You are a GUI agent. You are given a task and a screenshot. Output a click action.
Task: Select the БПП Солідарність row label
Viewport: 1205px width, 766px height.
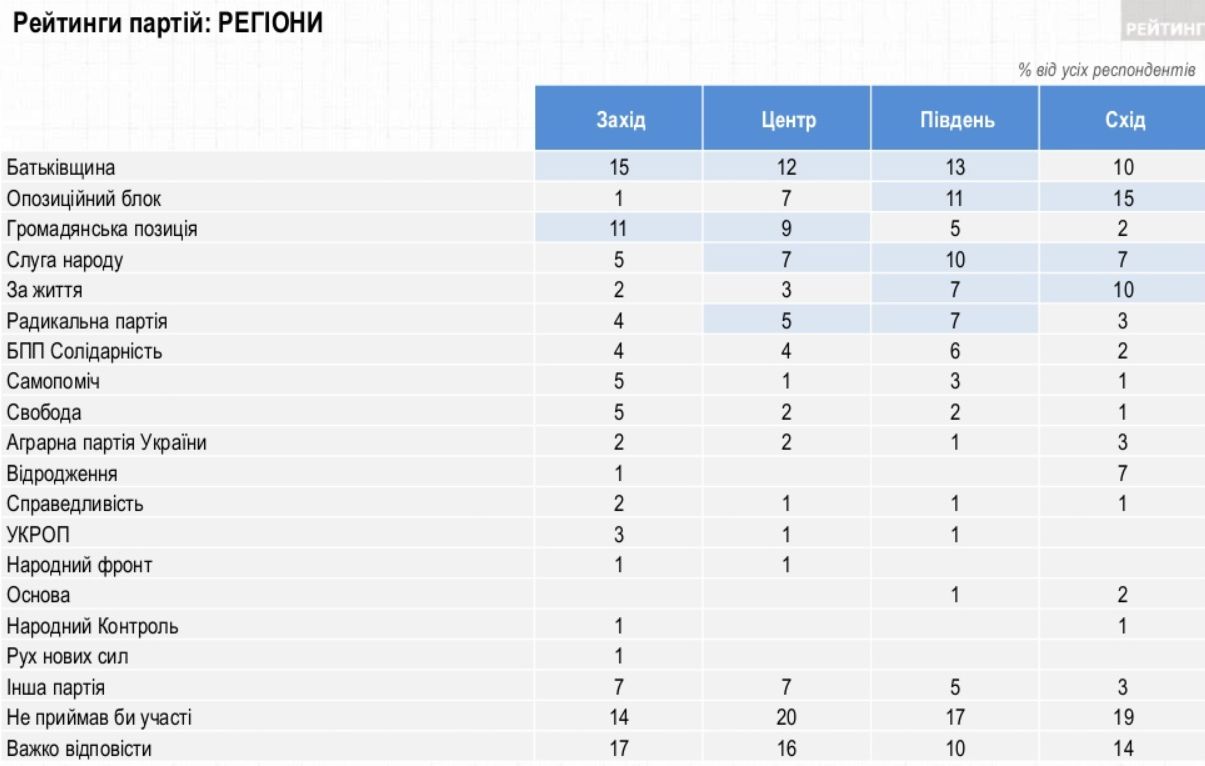pyautogui.click(x=84, y=352)
